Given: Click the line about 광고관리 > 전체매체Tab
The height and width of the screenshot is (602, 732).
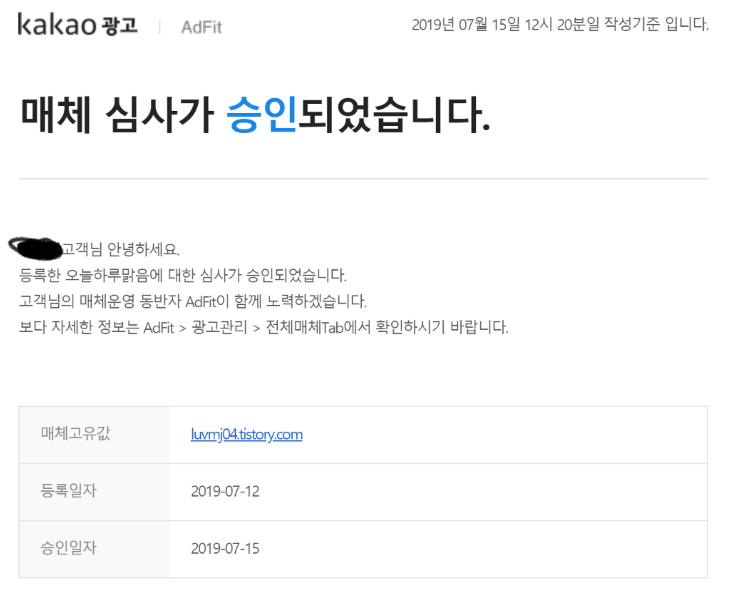Looking at the screenshot, I should [264, 327].
